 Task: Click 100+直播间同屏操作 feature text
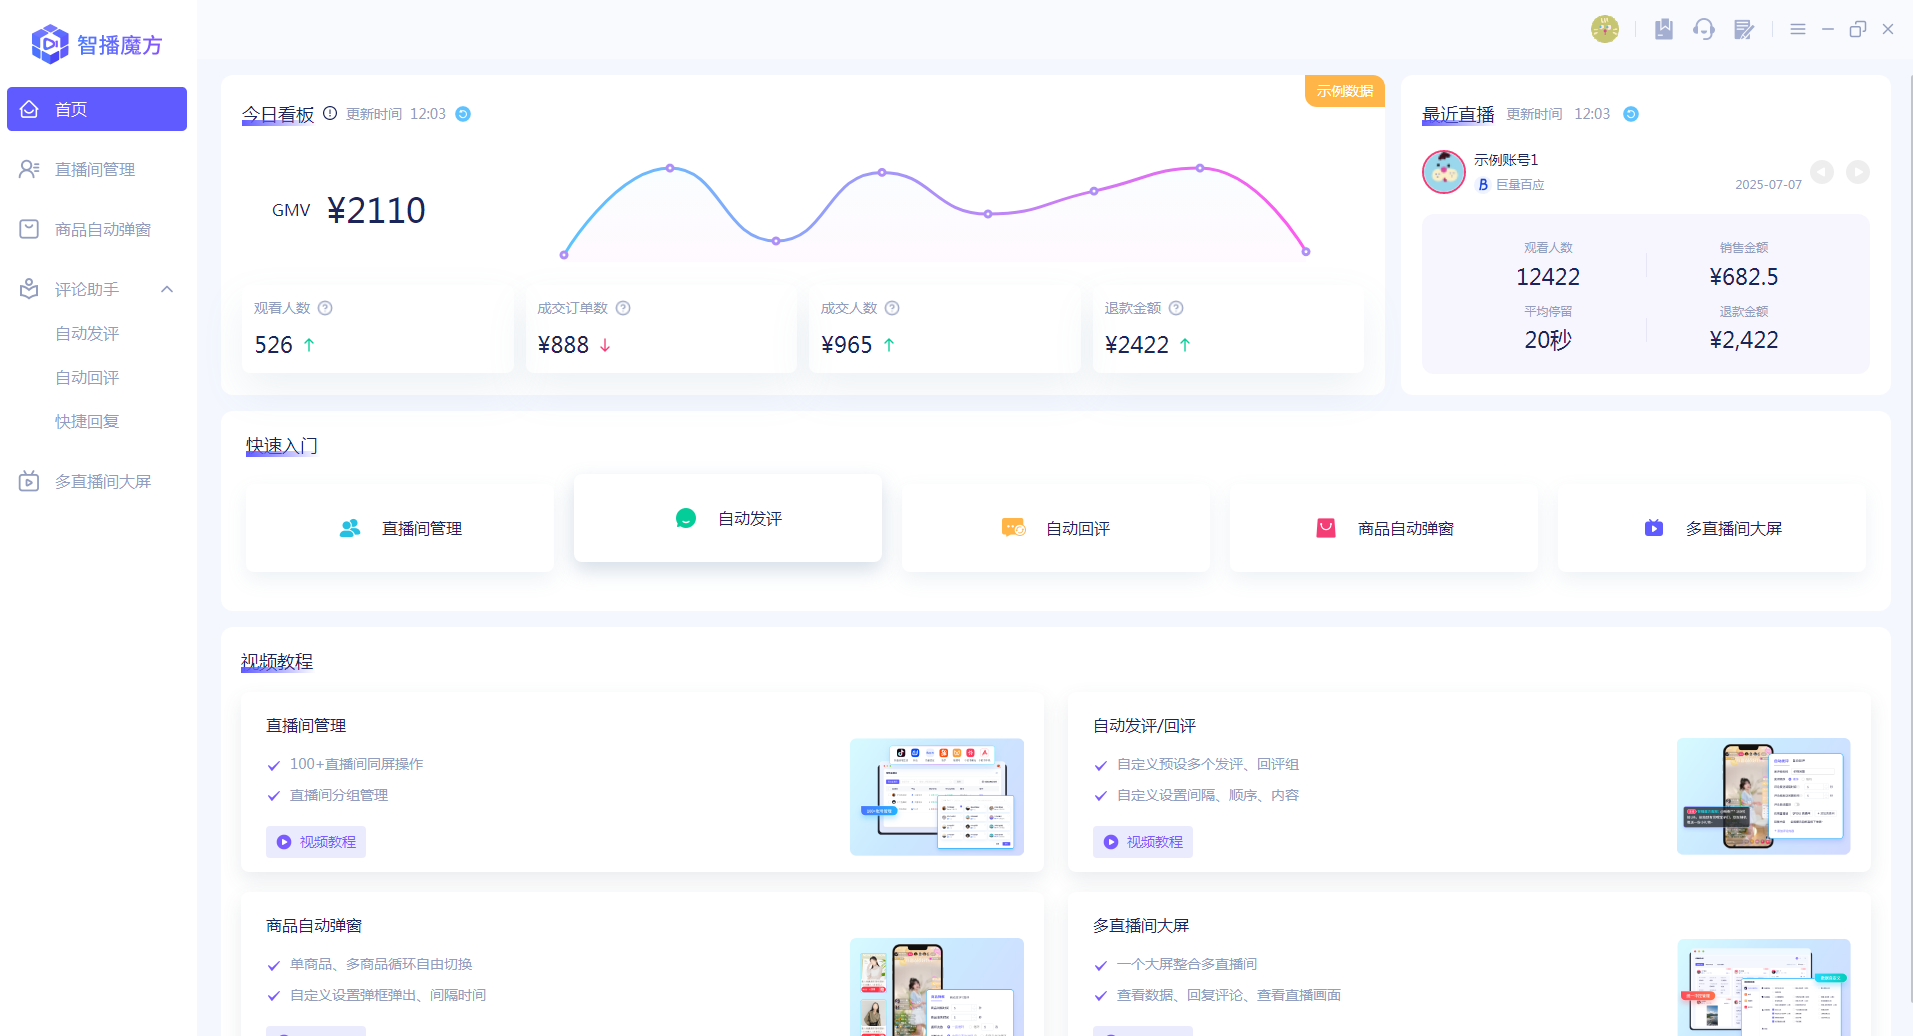pyautogui.click(x=357, y=764)
